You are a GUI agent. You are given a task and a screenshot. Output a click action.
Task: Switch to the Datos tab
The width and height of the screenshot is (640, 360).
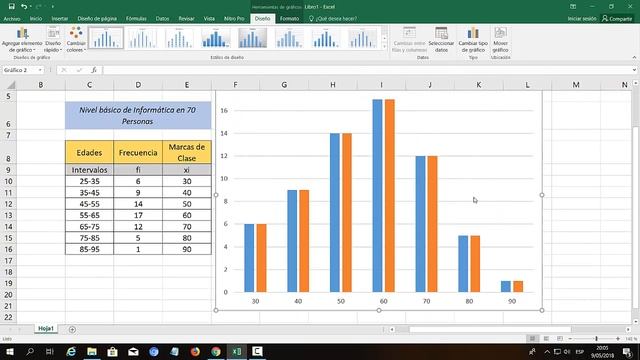coord(162,19)
